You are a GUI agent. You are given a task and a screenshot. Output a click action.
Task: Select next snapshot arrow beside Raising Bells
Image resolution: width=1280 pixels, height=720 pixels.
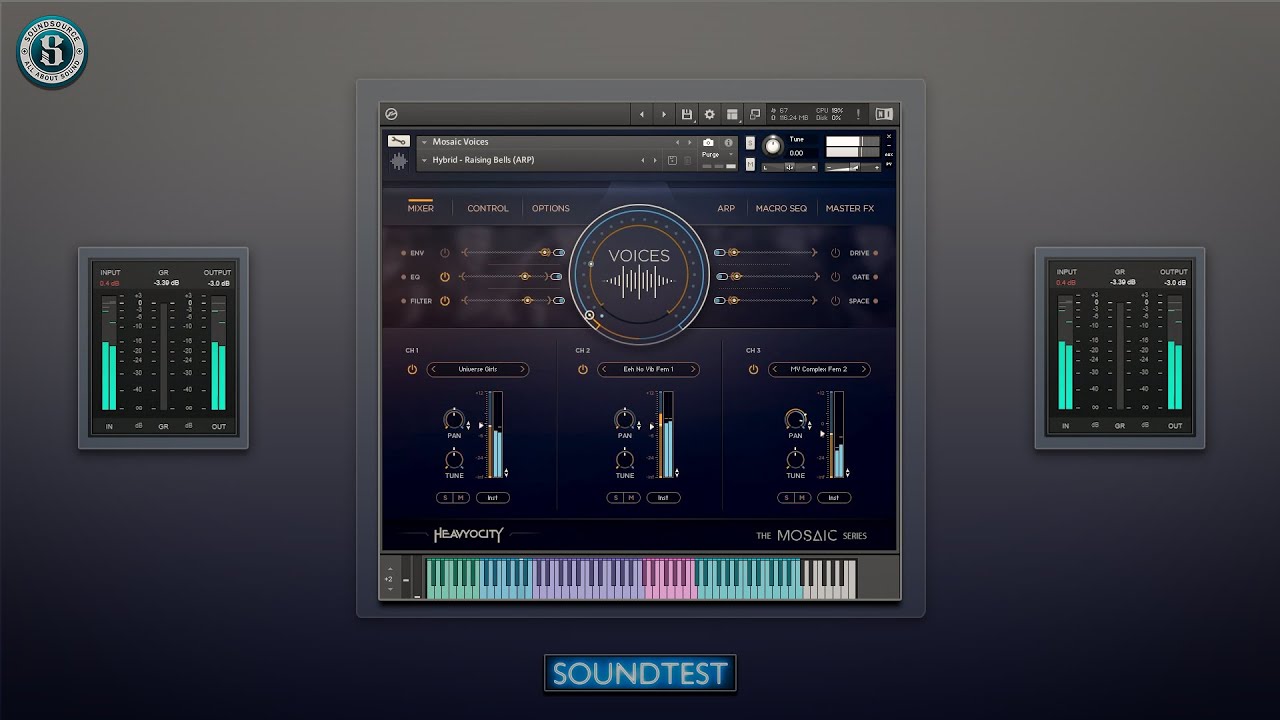[x=655, y=160]
